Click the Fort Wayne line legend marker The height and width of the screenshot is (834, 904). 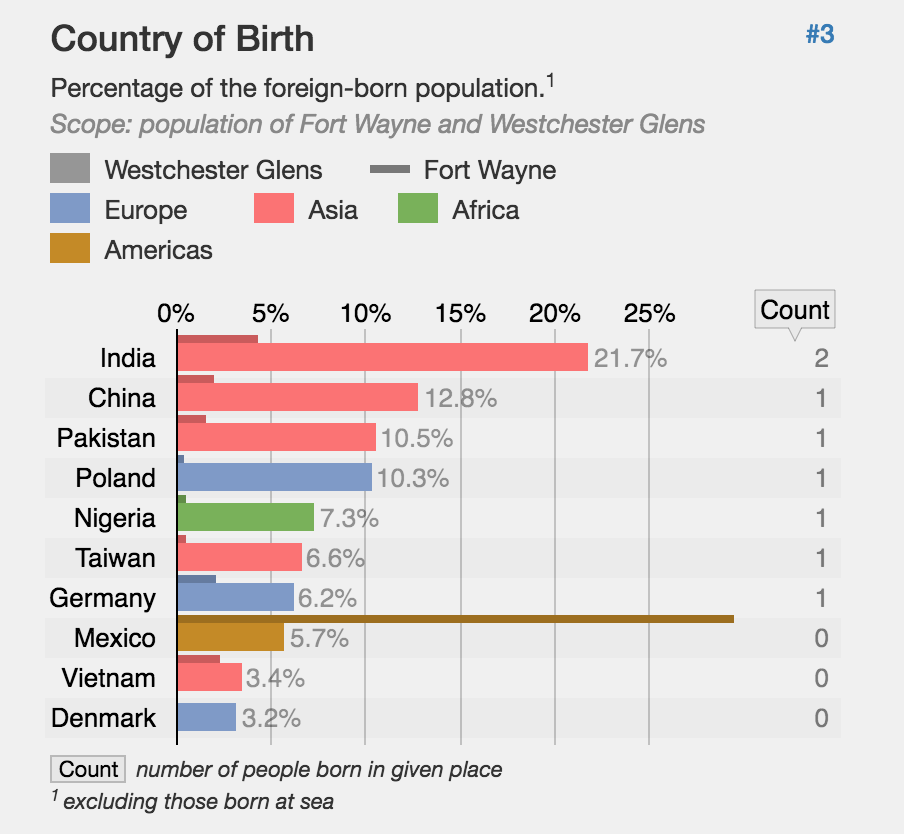391,170
